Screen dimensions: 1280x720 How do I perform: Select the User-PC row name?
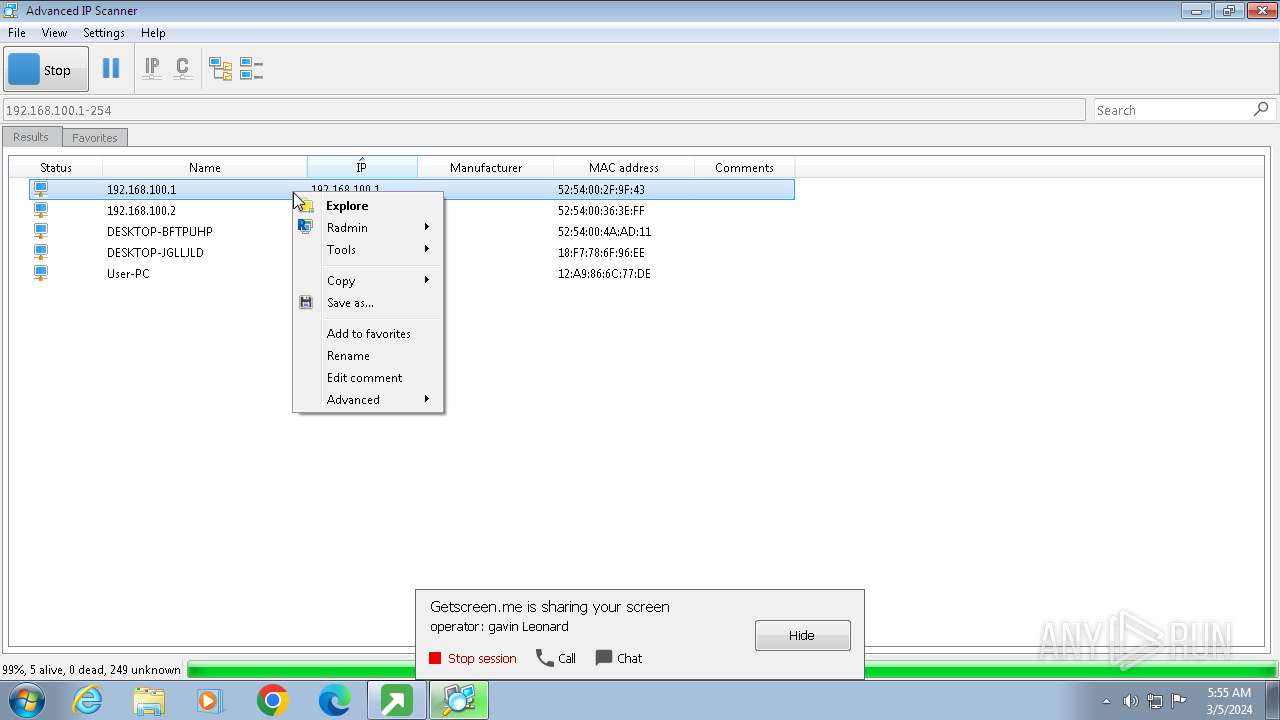click(128, 274)
